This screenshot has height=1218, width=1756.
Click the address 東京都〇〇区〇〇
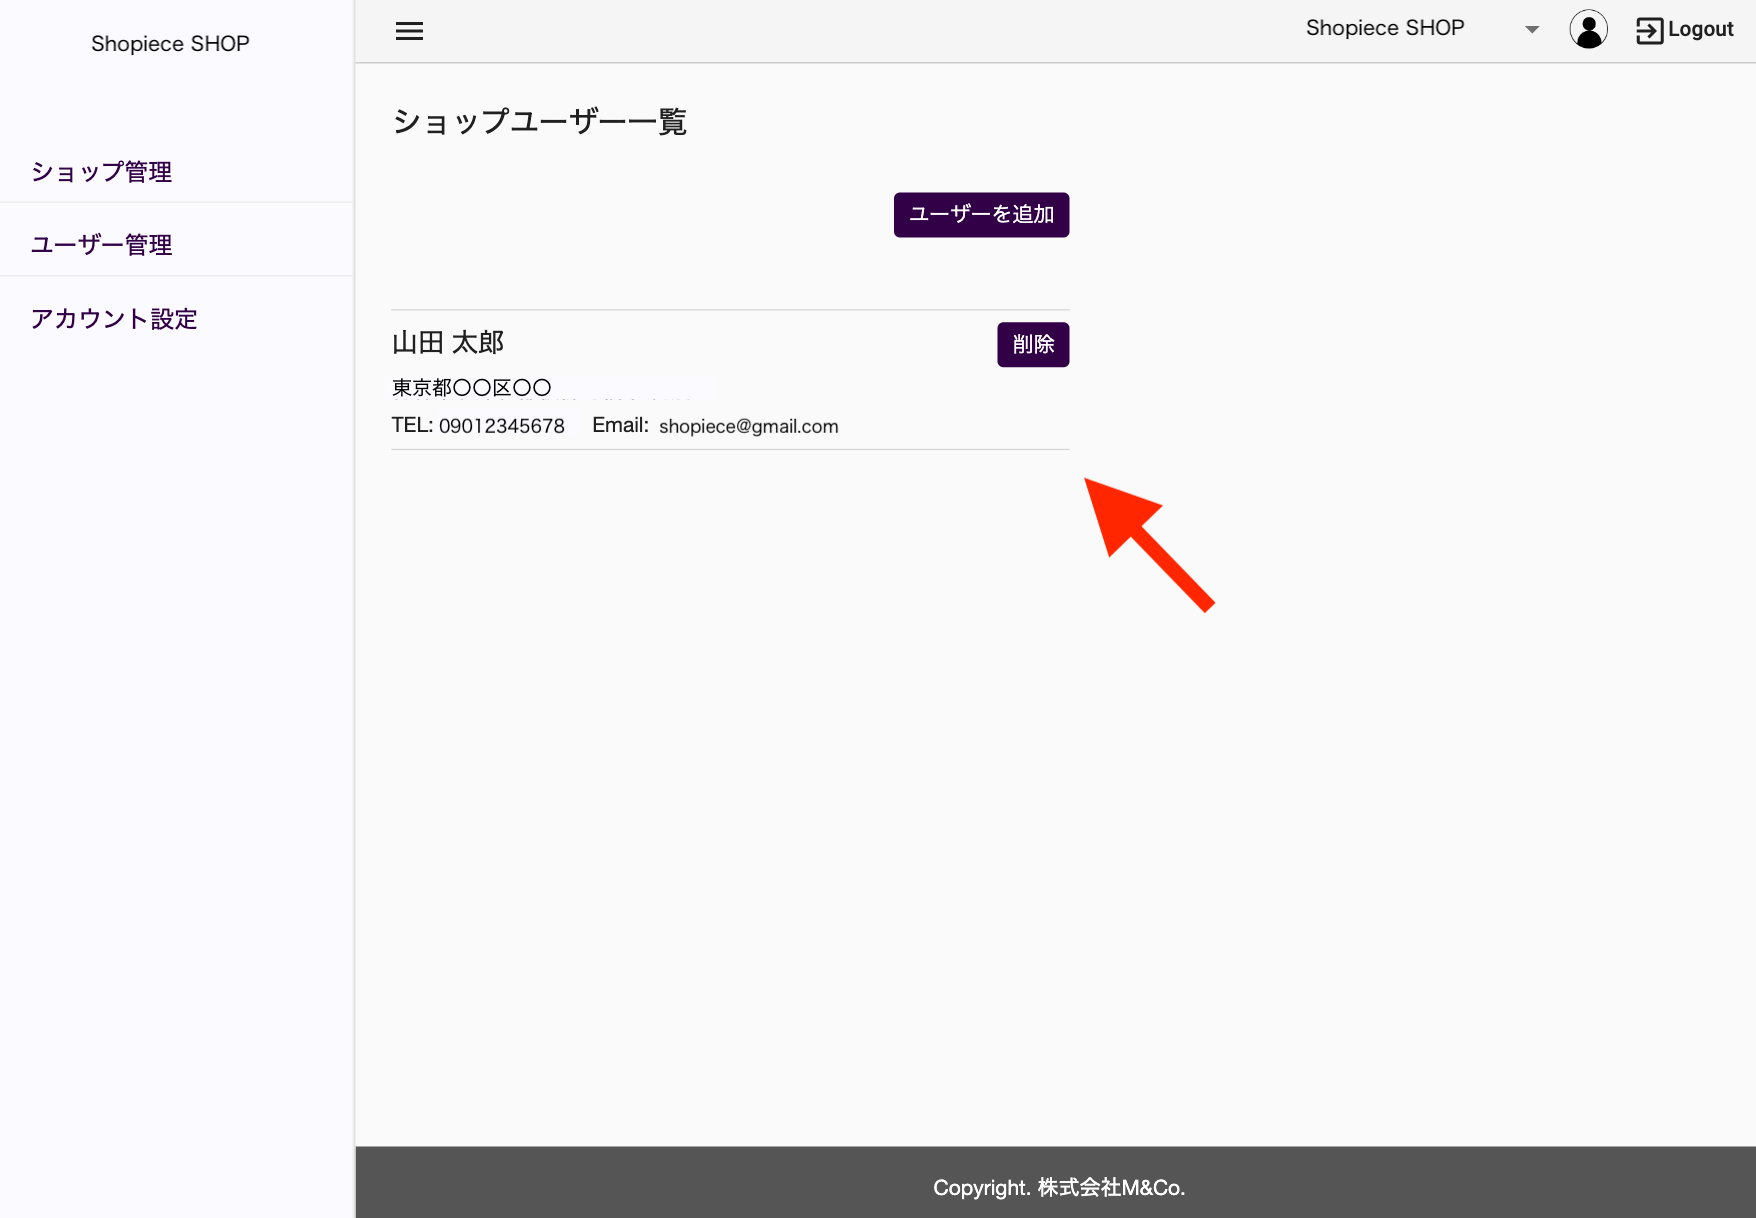pos(471,388)
